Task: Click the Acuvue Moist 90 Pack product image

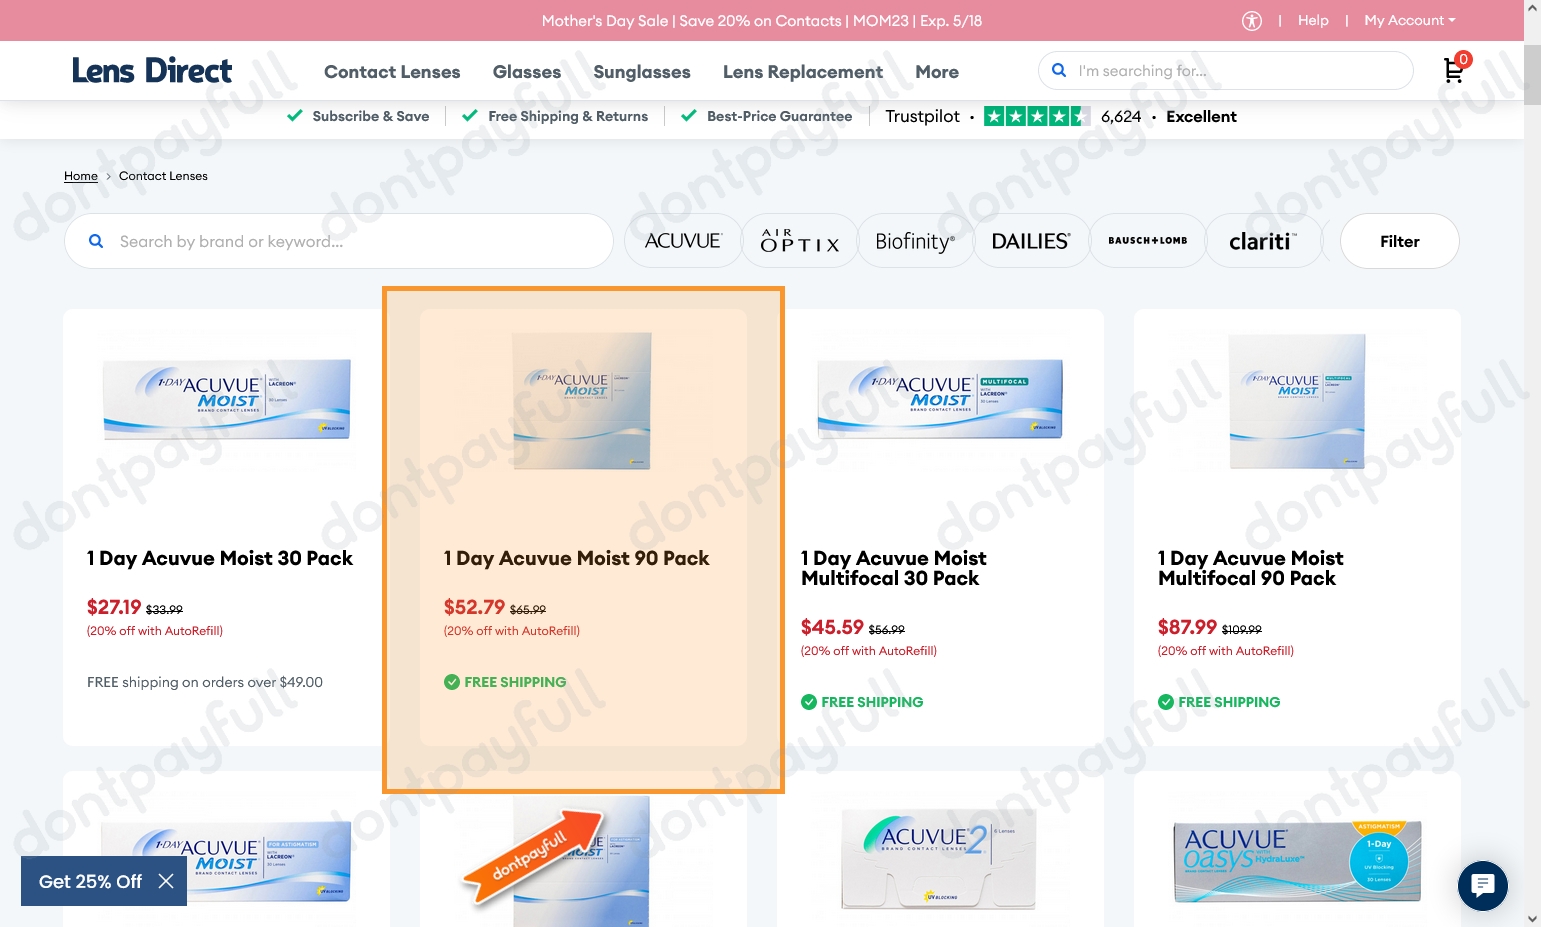Action: tap(582, 401)
